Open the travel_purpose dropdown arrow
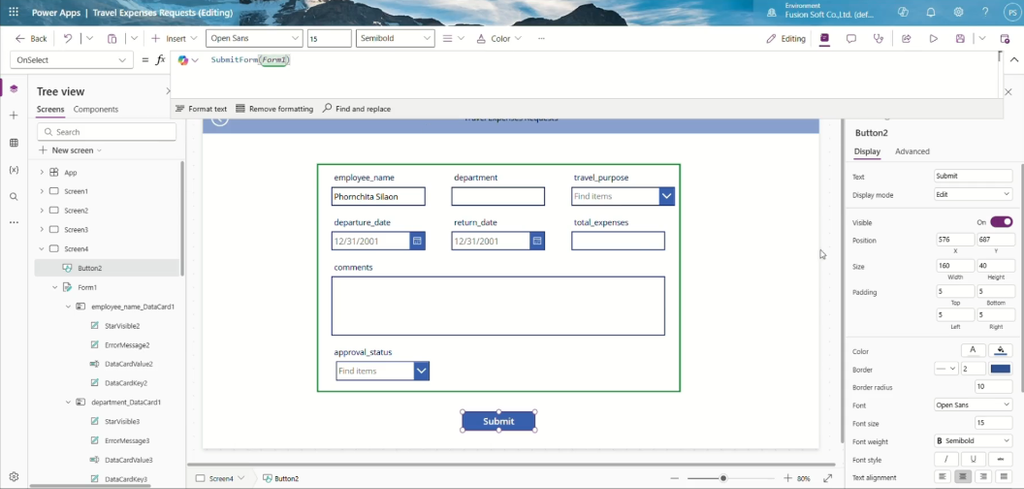This screenshot has width=1024, height=489. coord(667,196)
